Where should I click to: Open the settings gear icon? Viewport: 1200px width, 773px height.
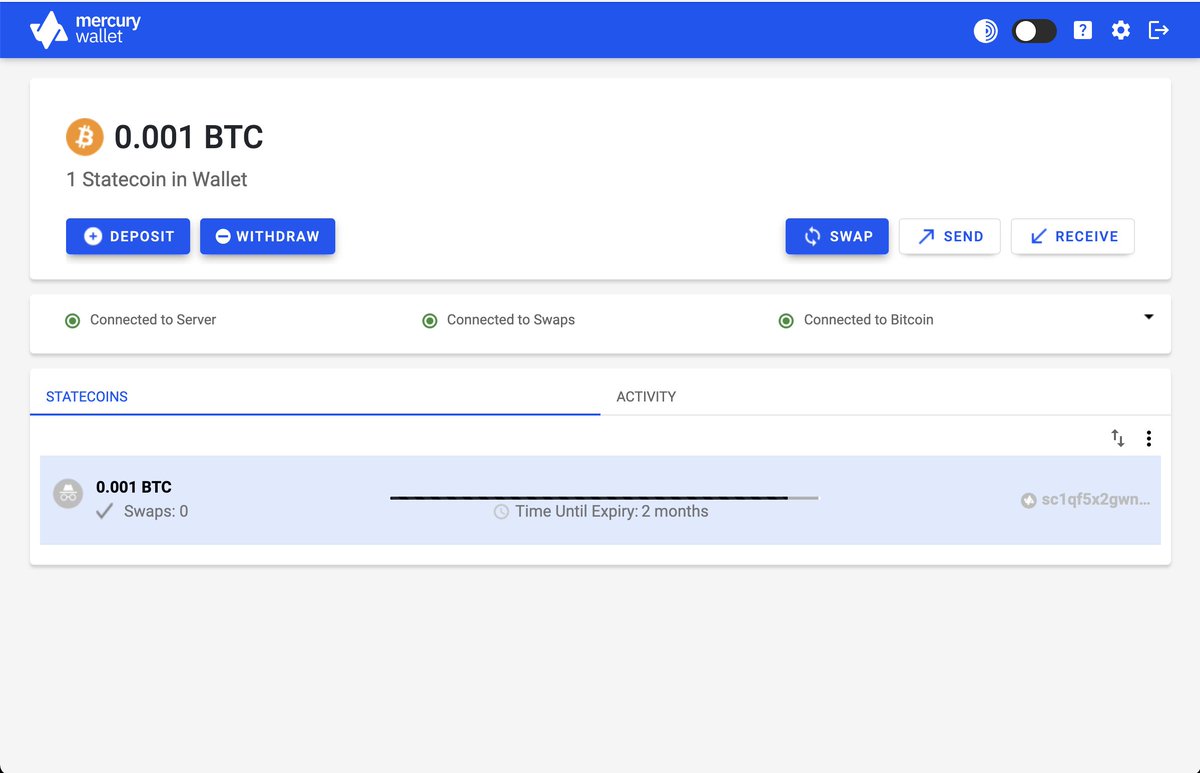(1121, 31)
